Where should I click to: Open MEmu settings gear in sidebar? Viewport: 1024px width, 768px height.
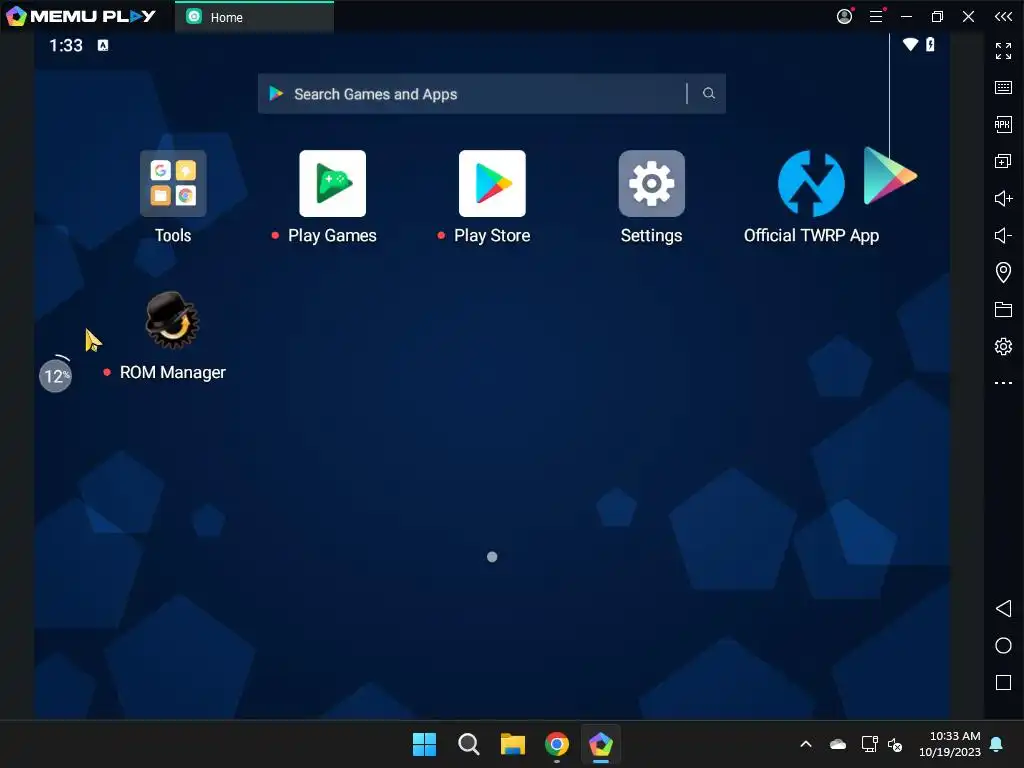pyautogui.click(x=1003, y=346)
